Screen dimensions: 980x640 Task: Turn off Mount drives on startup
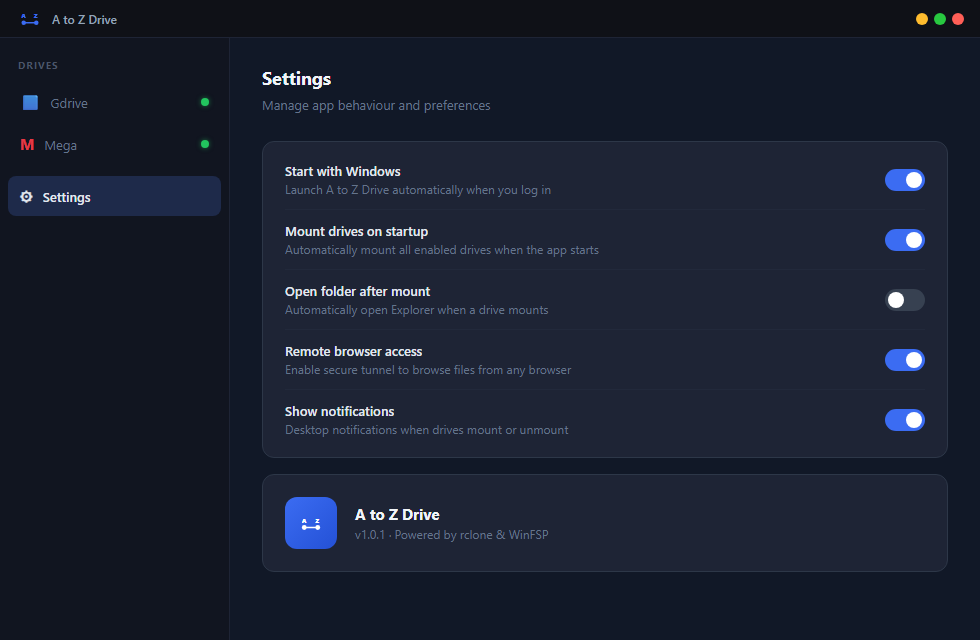pos(904,240)
